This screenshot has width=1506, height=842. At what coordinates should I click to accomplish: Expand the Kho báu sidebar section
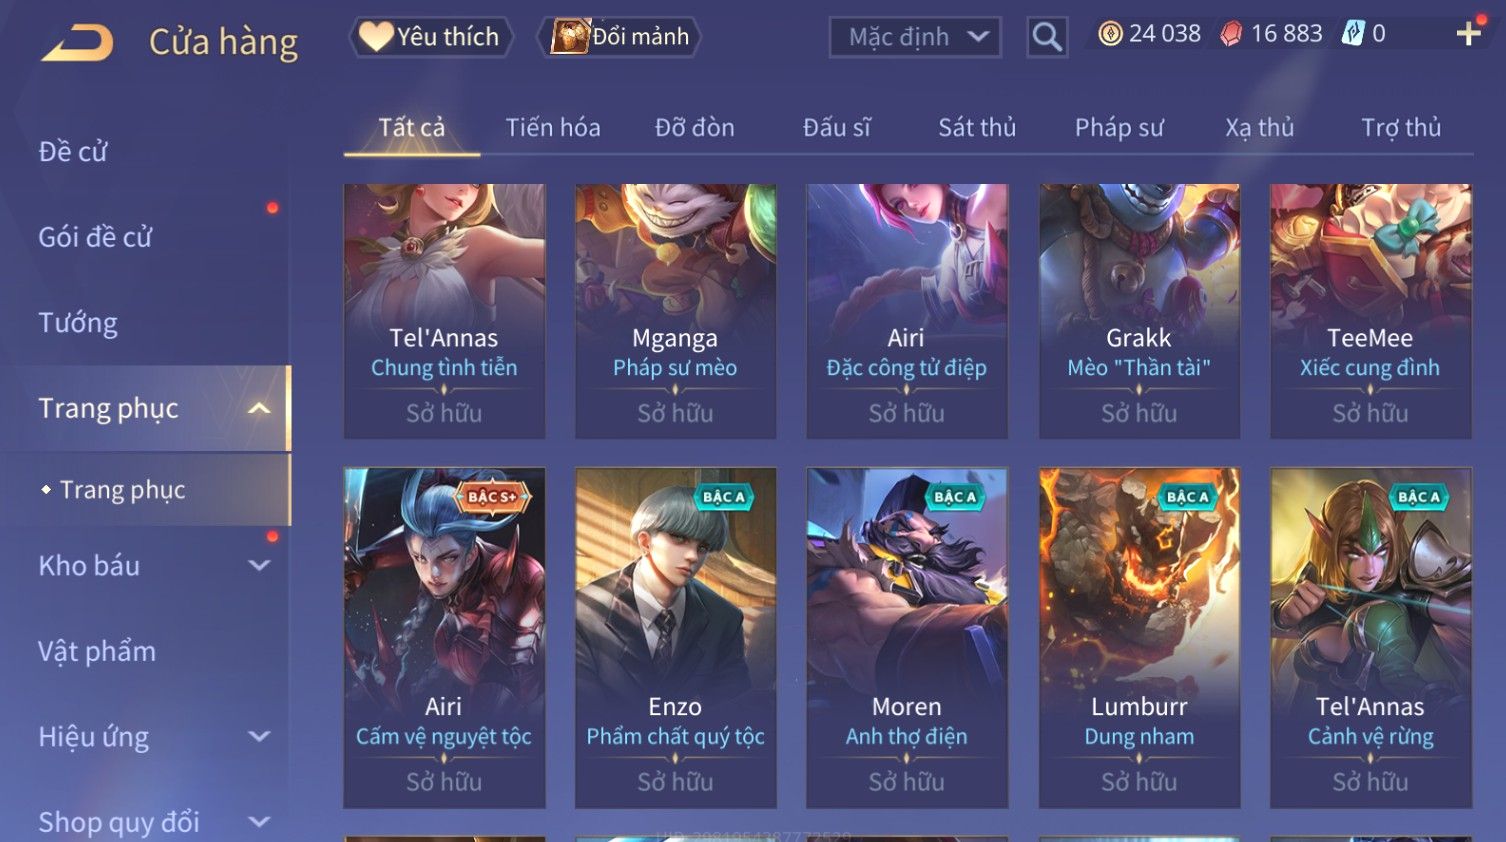coord(259,565)
